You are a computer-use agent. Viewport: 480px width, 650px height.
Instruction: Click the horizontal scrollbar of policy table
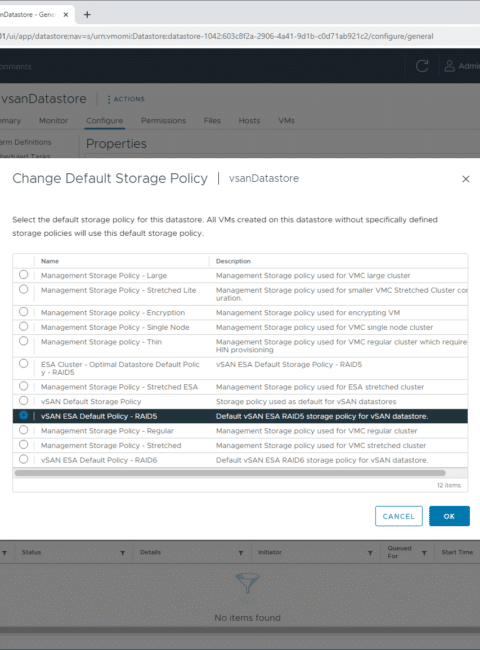tap(230, 473)
